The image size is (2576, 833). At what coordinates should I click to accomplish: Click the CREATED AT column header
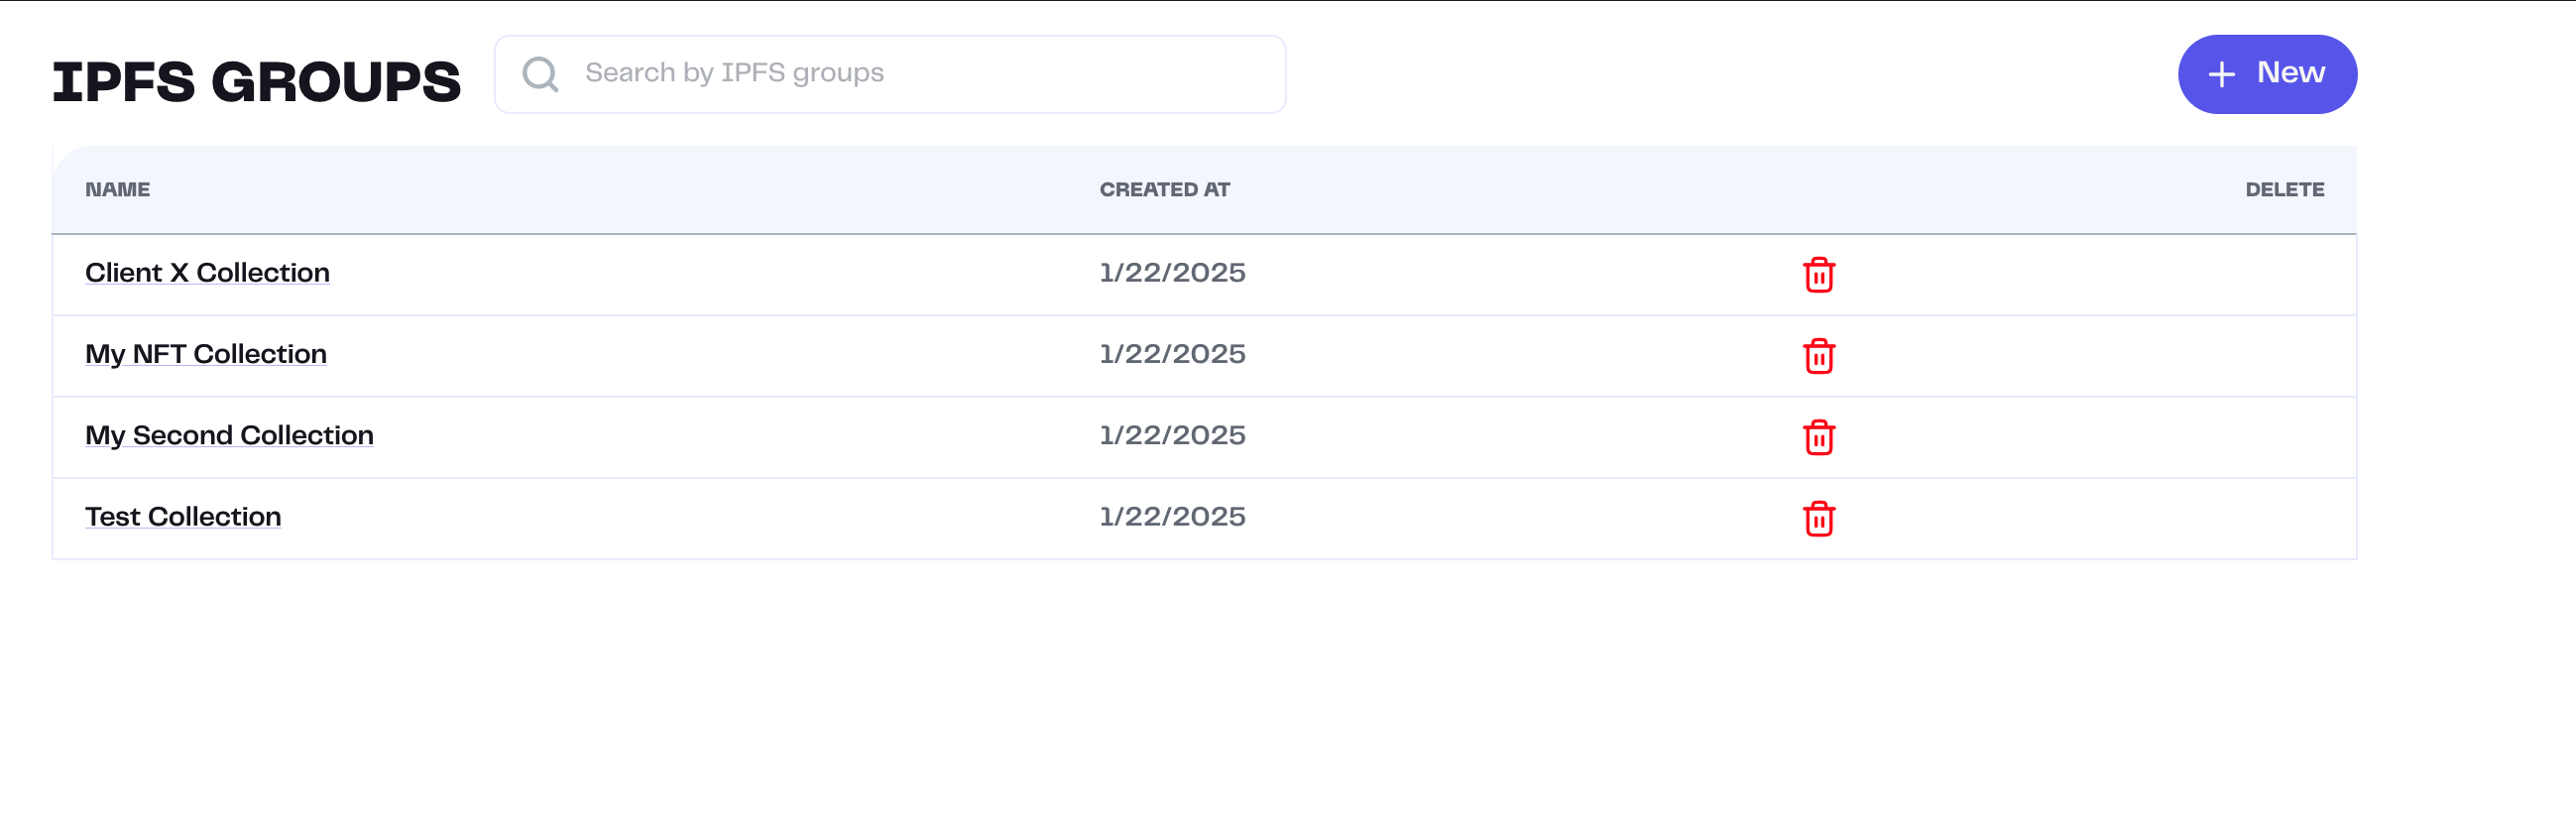1165,189
